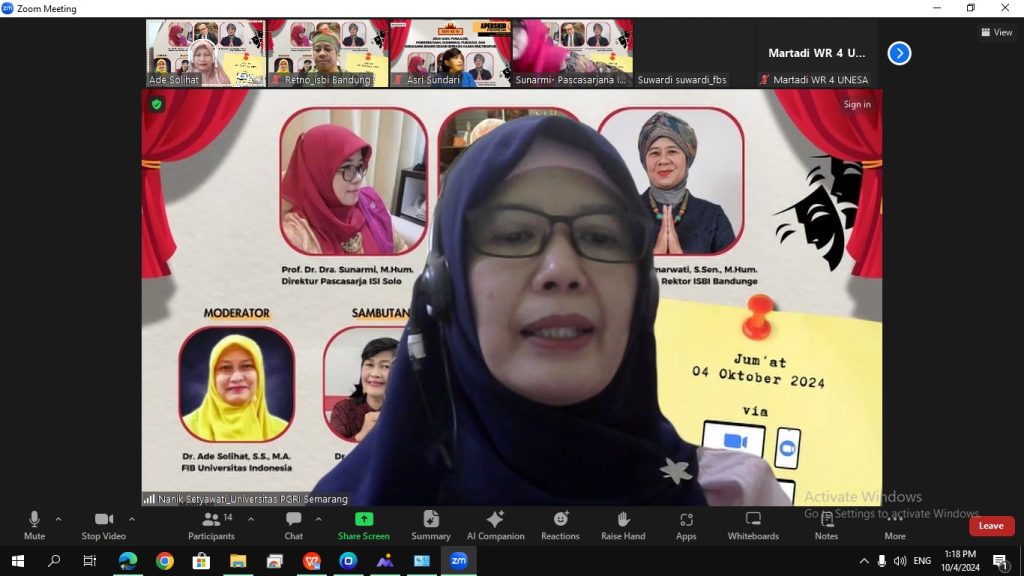Open clock showing 1:18 PM
Screen dimensions: 1024x576
click(x=960, y=561)
